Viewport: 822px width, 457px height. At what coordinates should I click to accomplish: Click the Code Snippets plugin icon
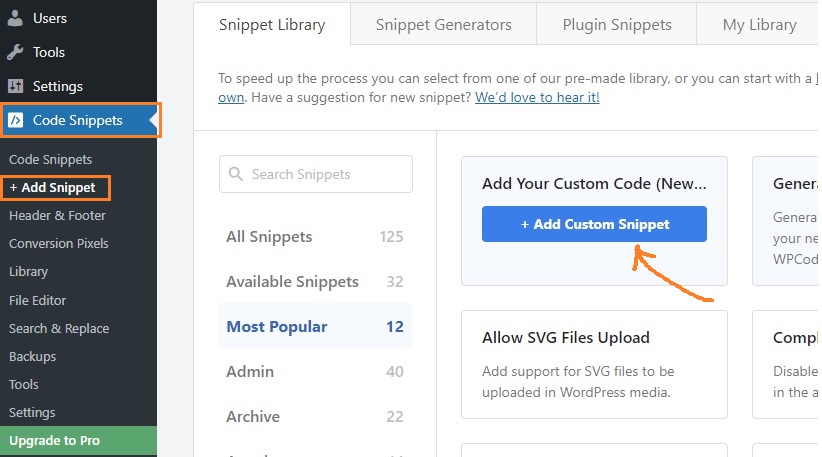(x=15, y=120)
